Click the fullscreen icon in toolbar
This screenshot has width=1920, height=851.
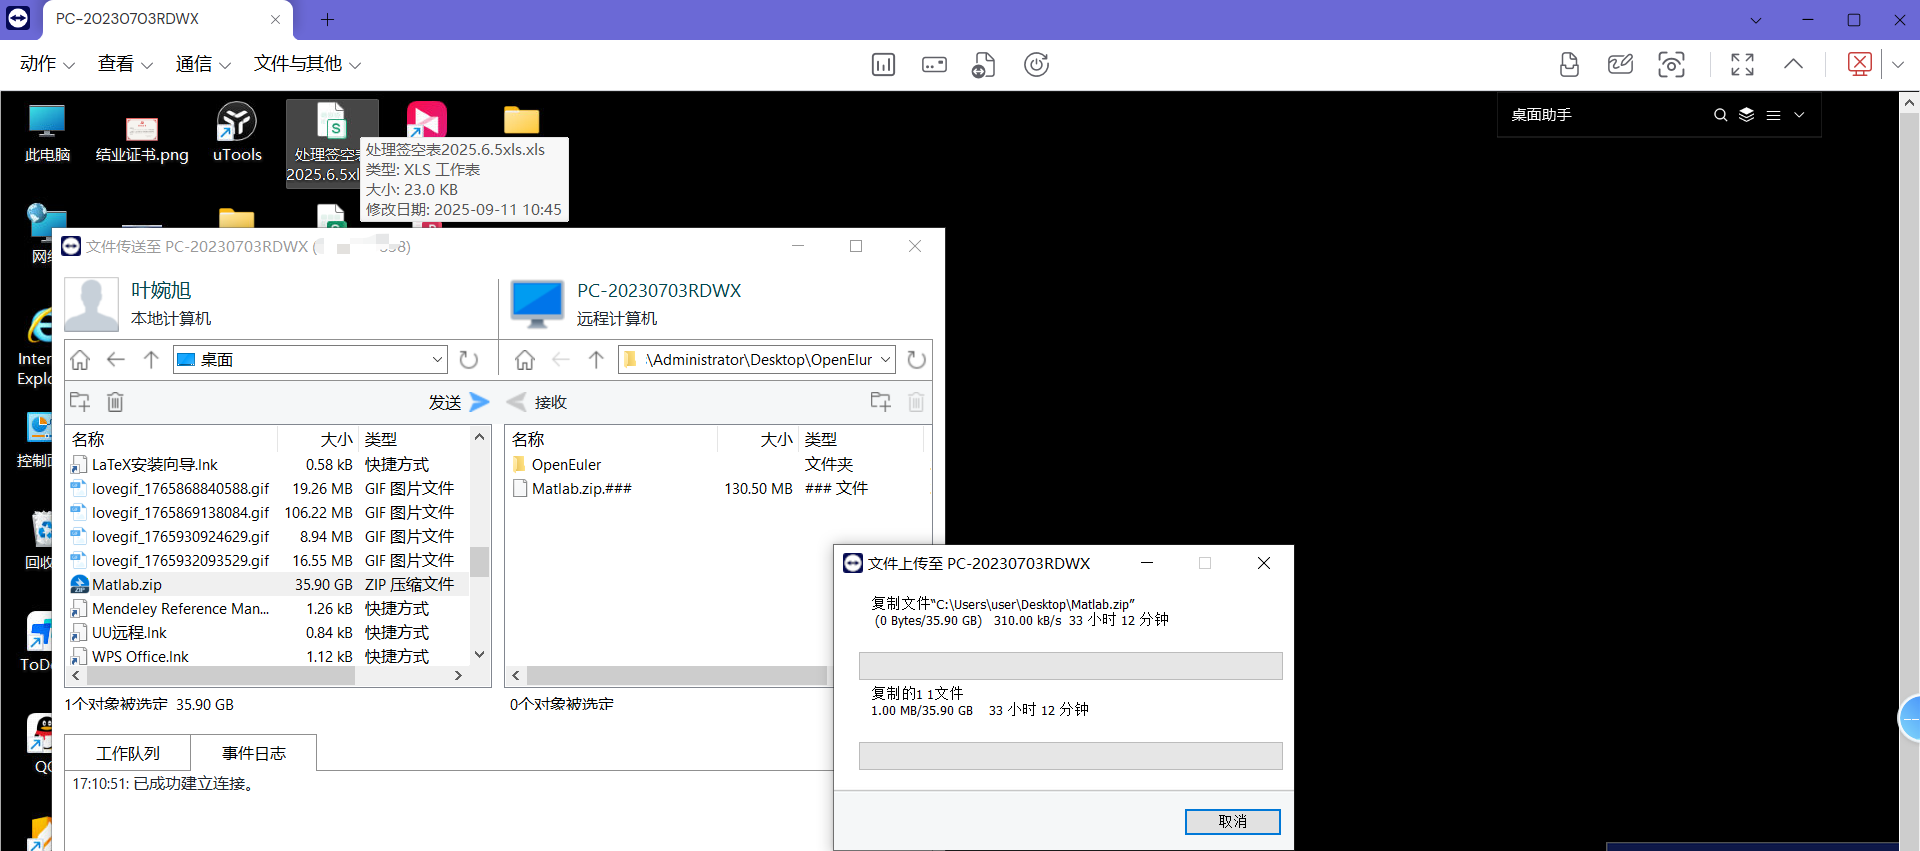point(1742,65)
